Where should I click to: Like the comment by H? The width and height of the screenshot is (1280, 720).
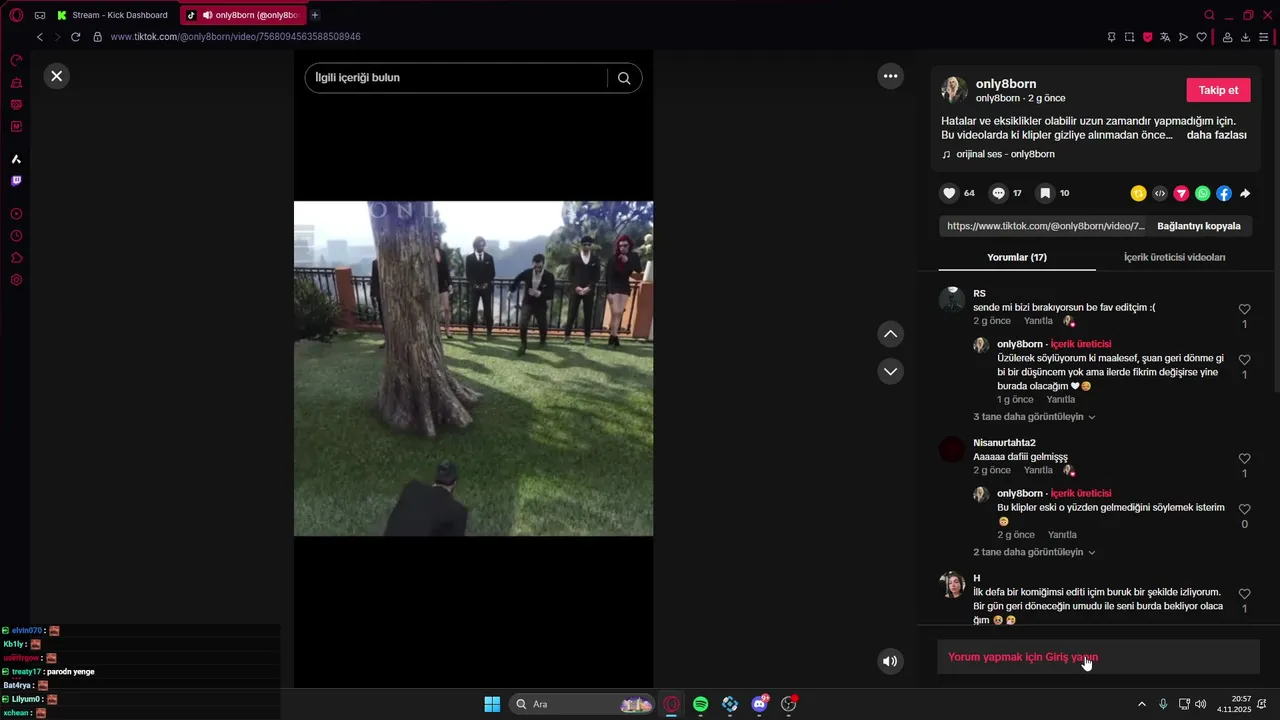(1244, 594)
